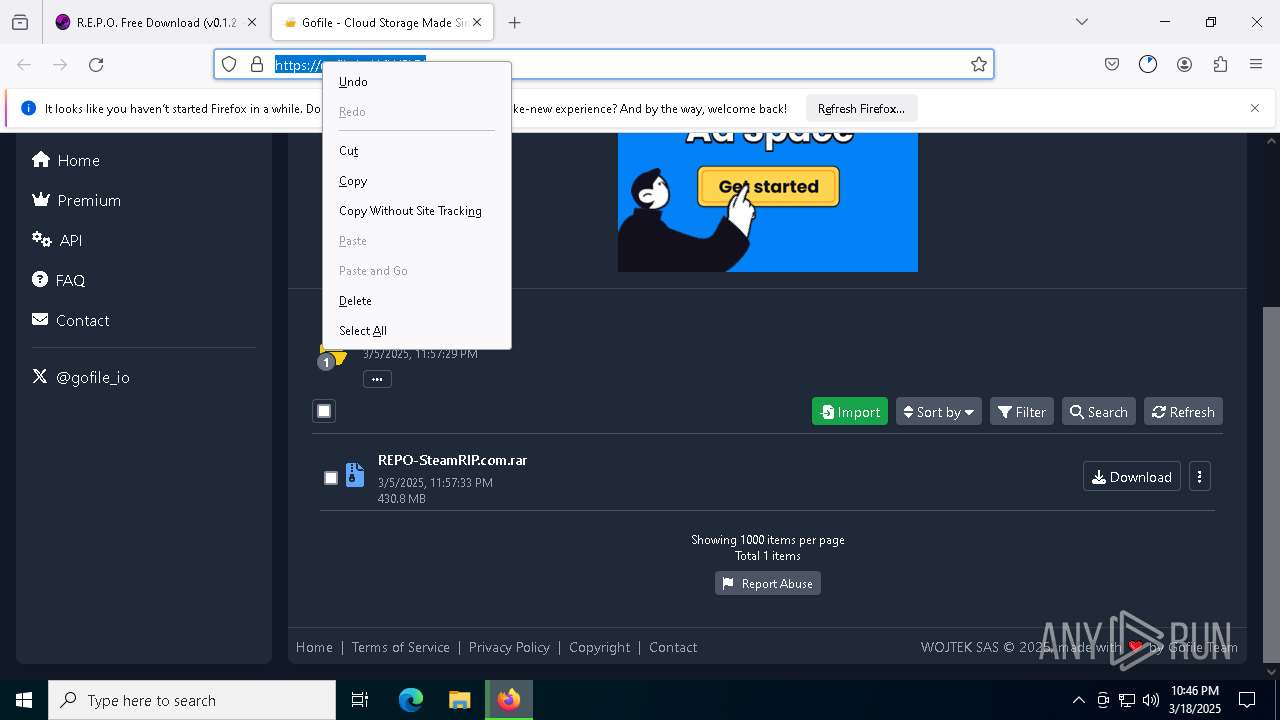
Task: Open a new tab with plus icon
Action: [x=514, y=22]
